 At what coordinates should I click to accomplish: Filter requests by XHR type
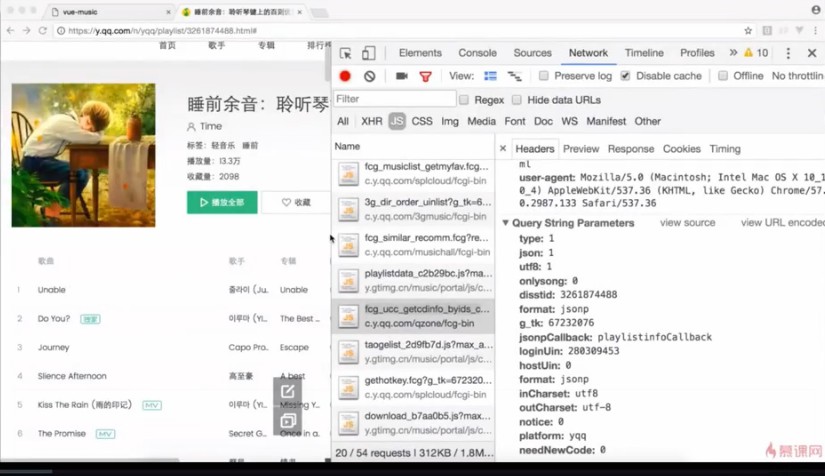tap(371, 121)
